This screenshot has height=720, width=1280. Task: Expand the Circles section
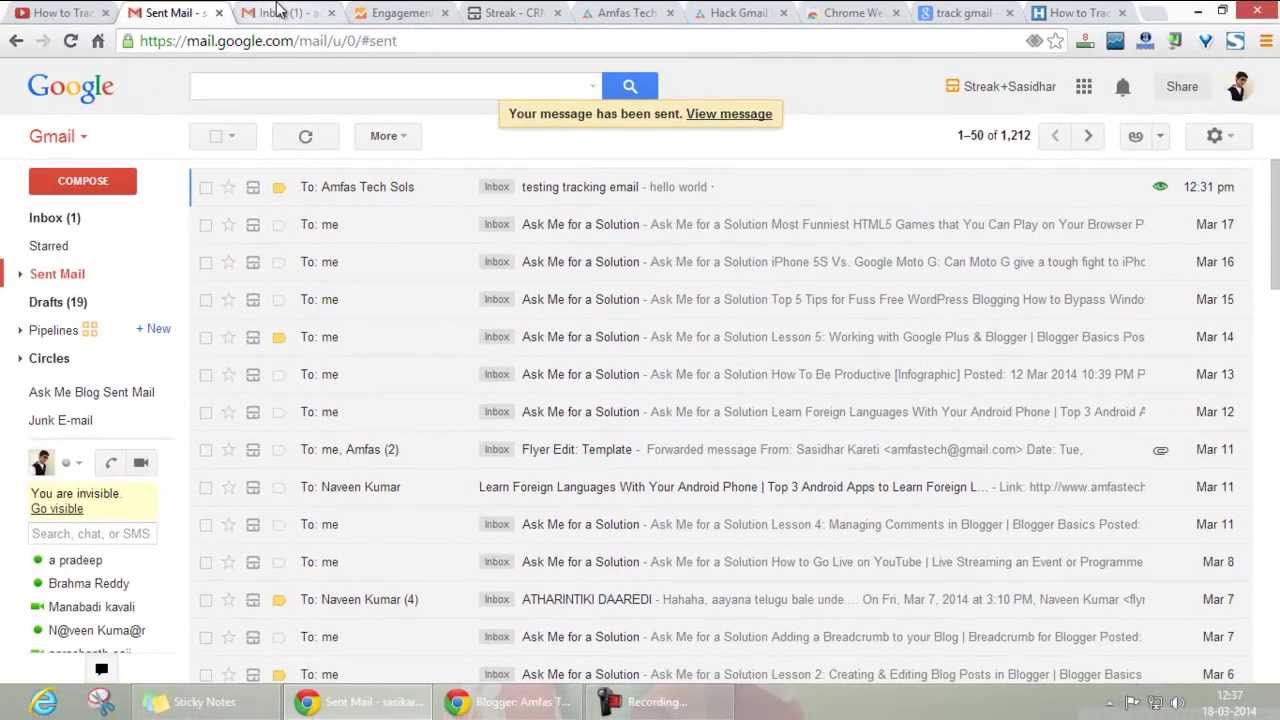pos(20,358)
